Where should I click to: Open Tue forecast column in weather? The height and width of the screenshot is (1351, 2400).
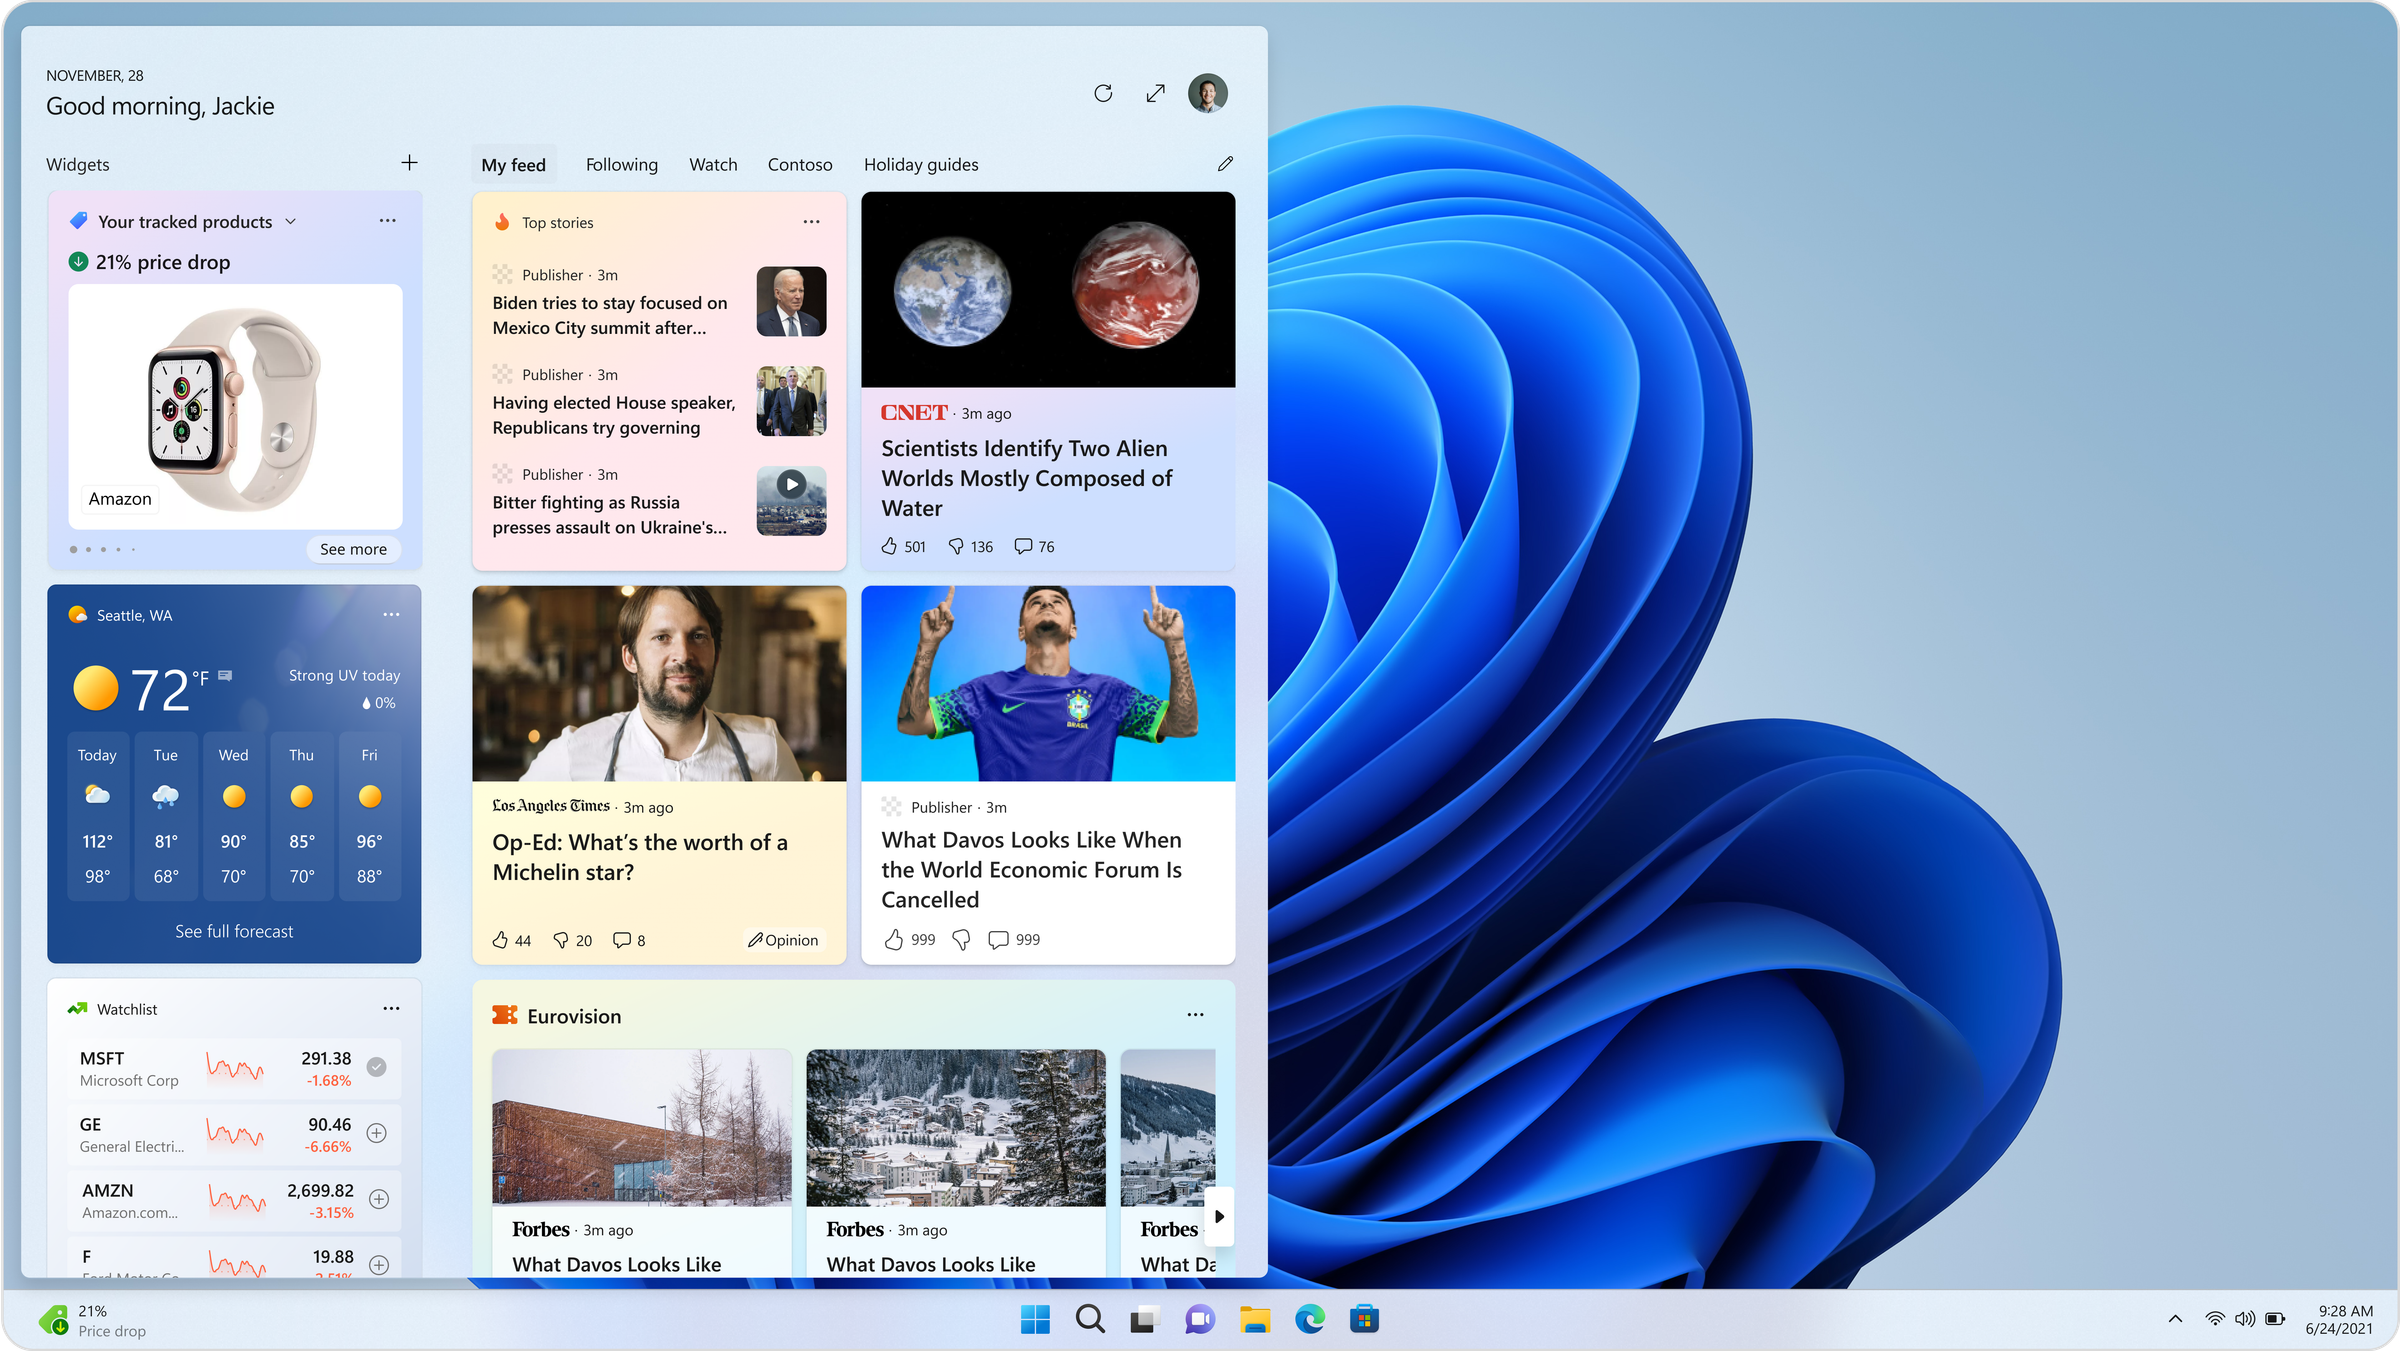point(165,816)
